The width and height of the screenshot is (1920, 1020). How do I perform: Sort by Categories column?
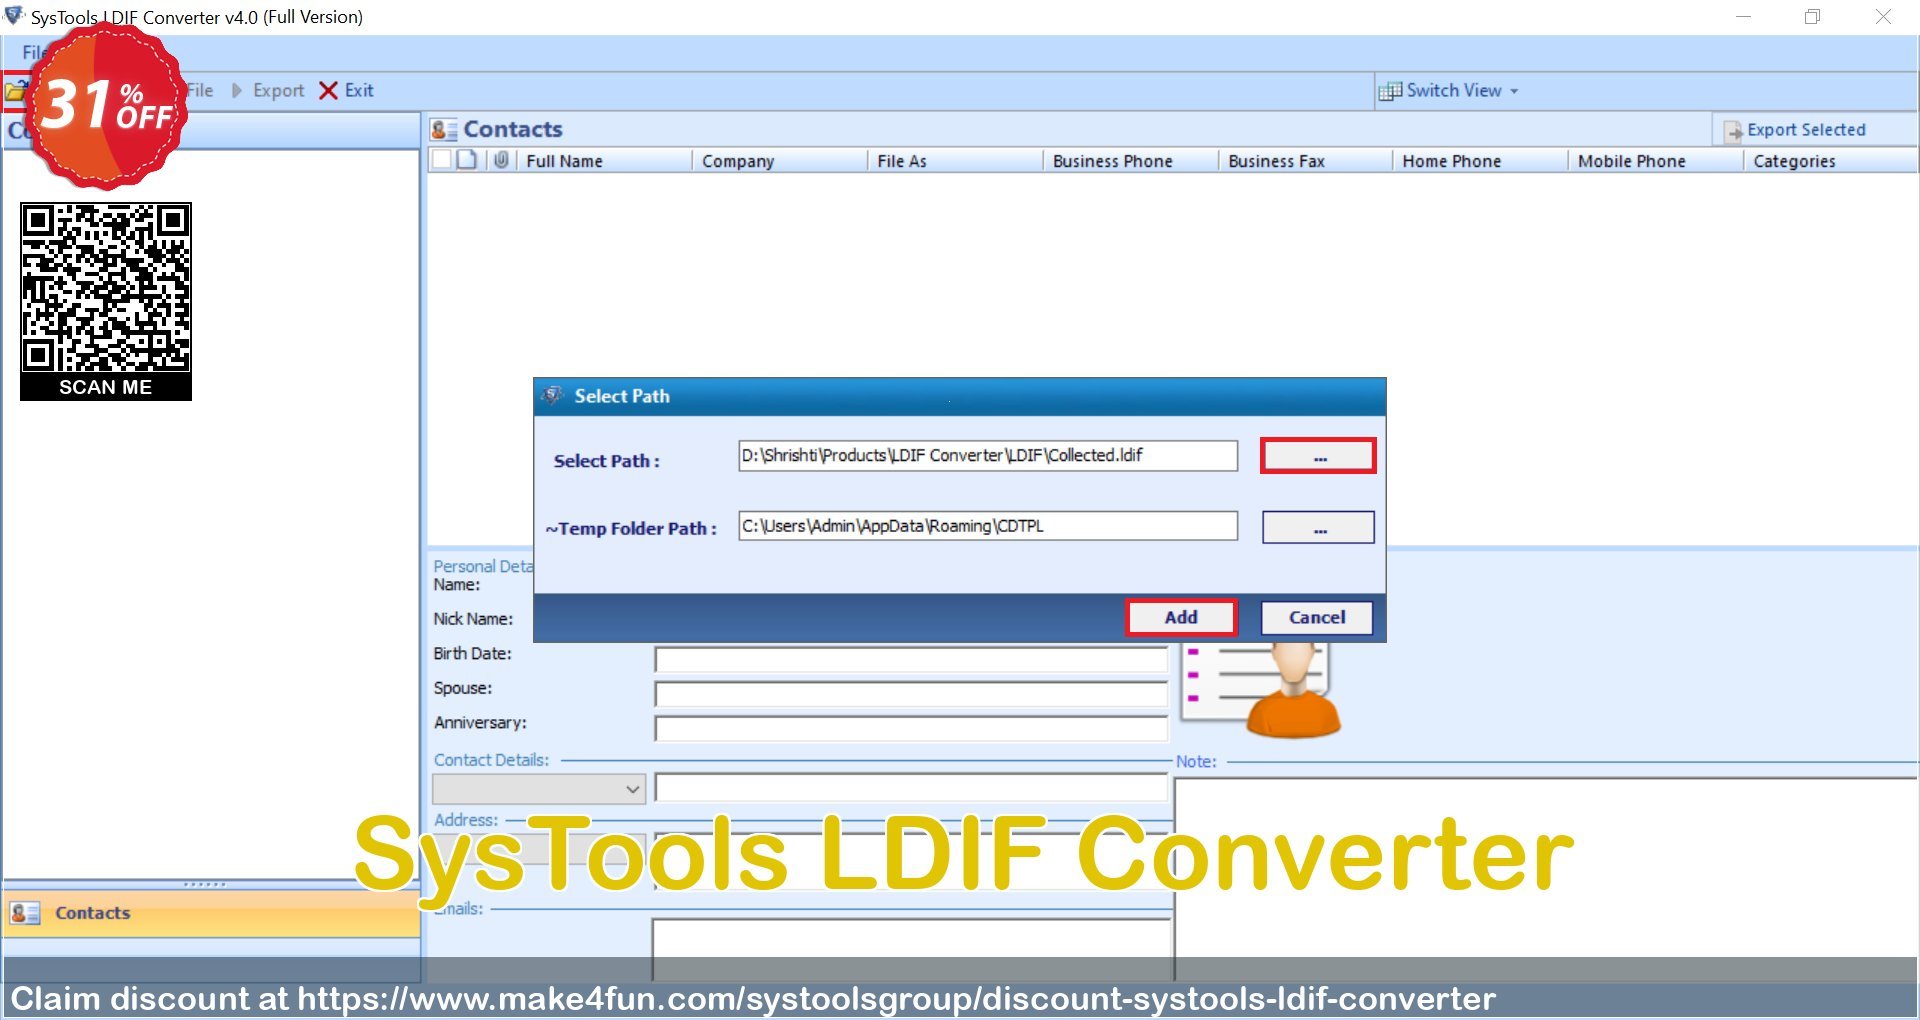click(x=1830, y=161)
